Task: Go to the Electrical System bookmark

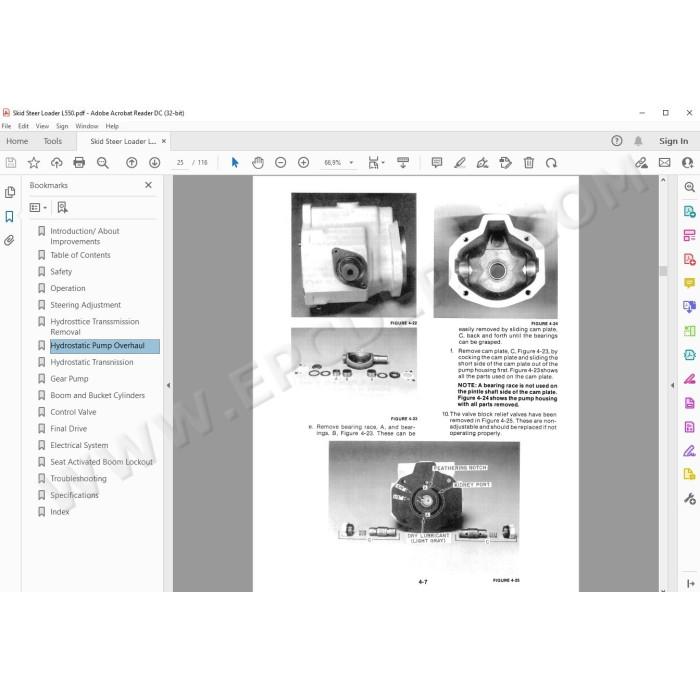Action: [79, 445]
